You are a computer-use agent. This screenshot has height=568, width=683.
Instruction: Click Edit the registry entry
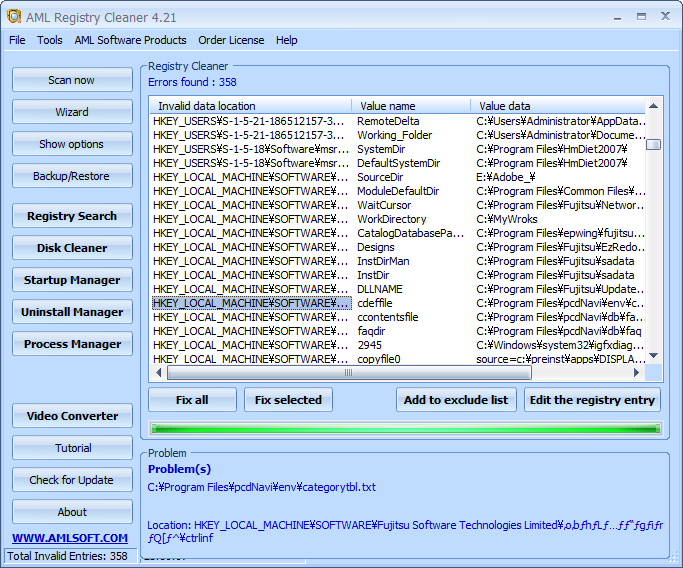tap(592, 400)
